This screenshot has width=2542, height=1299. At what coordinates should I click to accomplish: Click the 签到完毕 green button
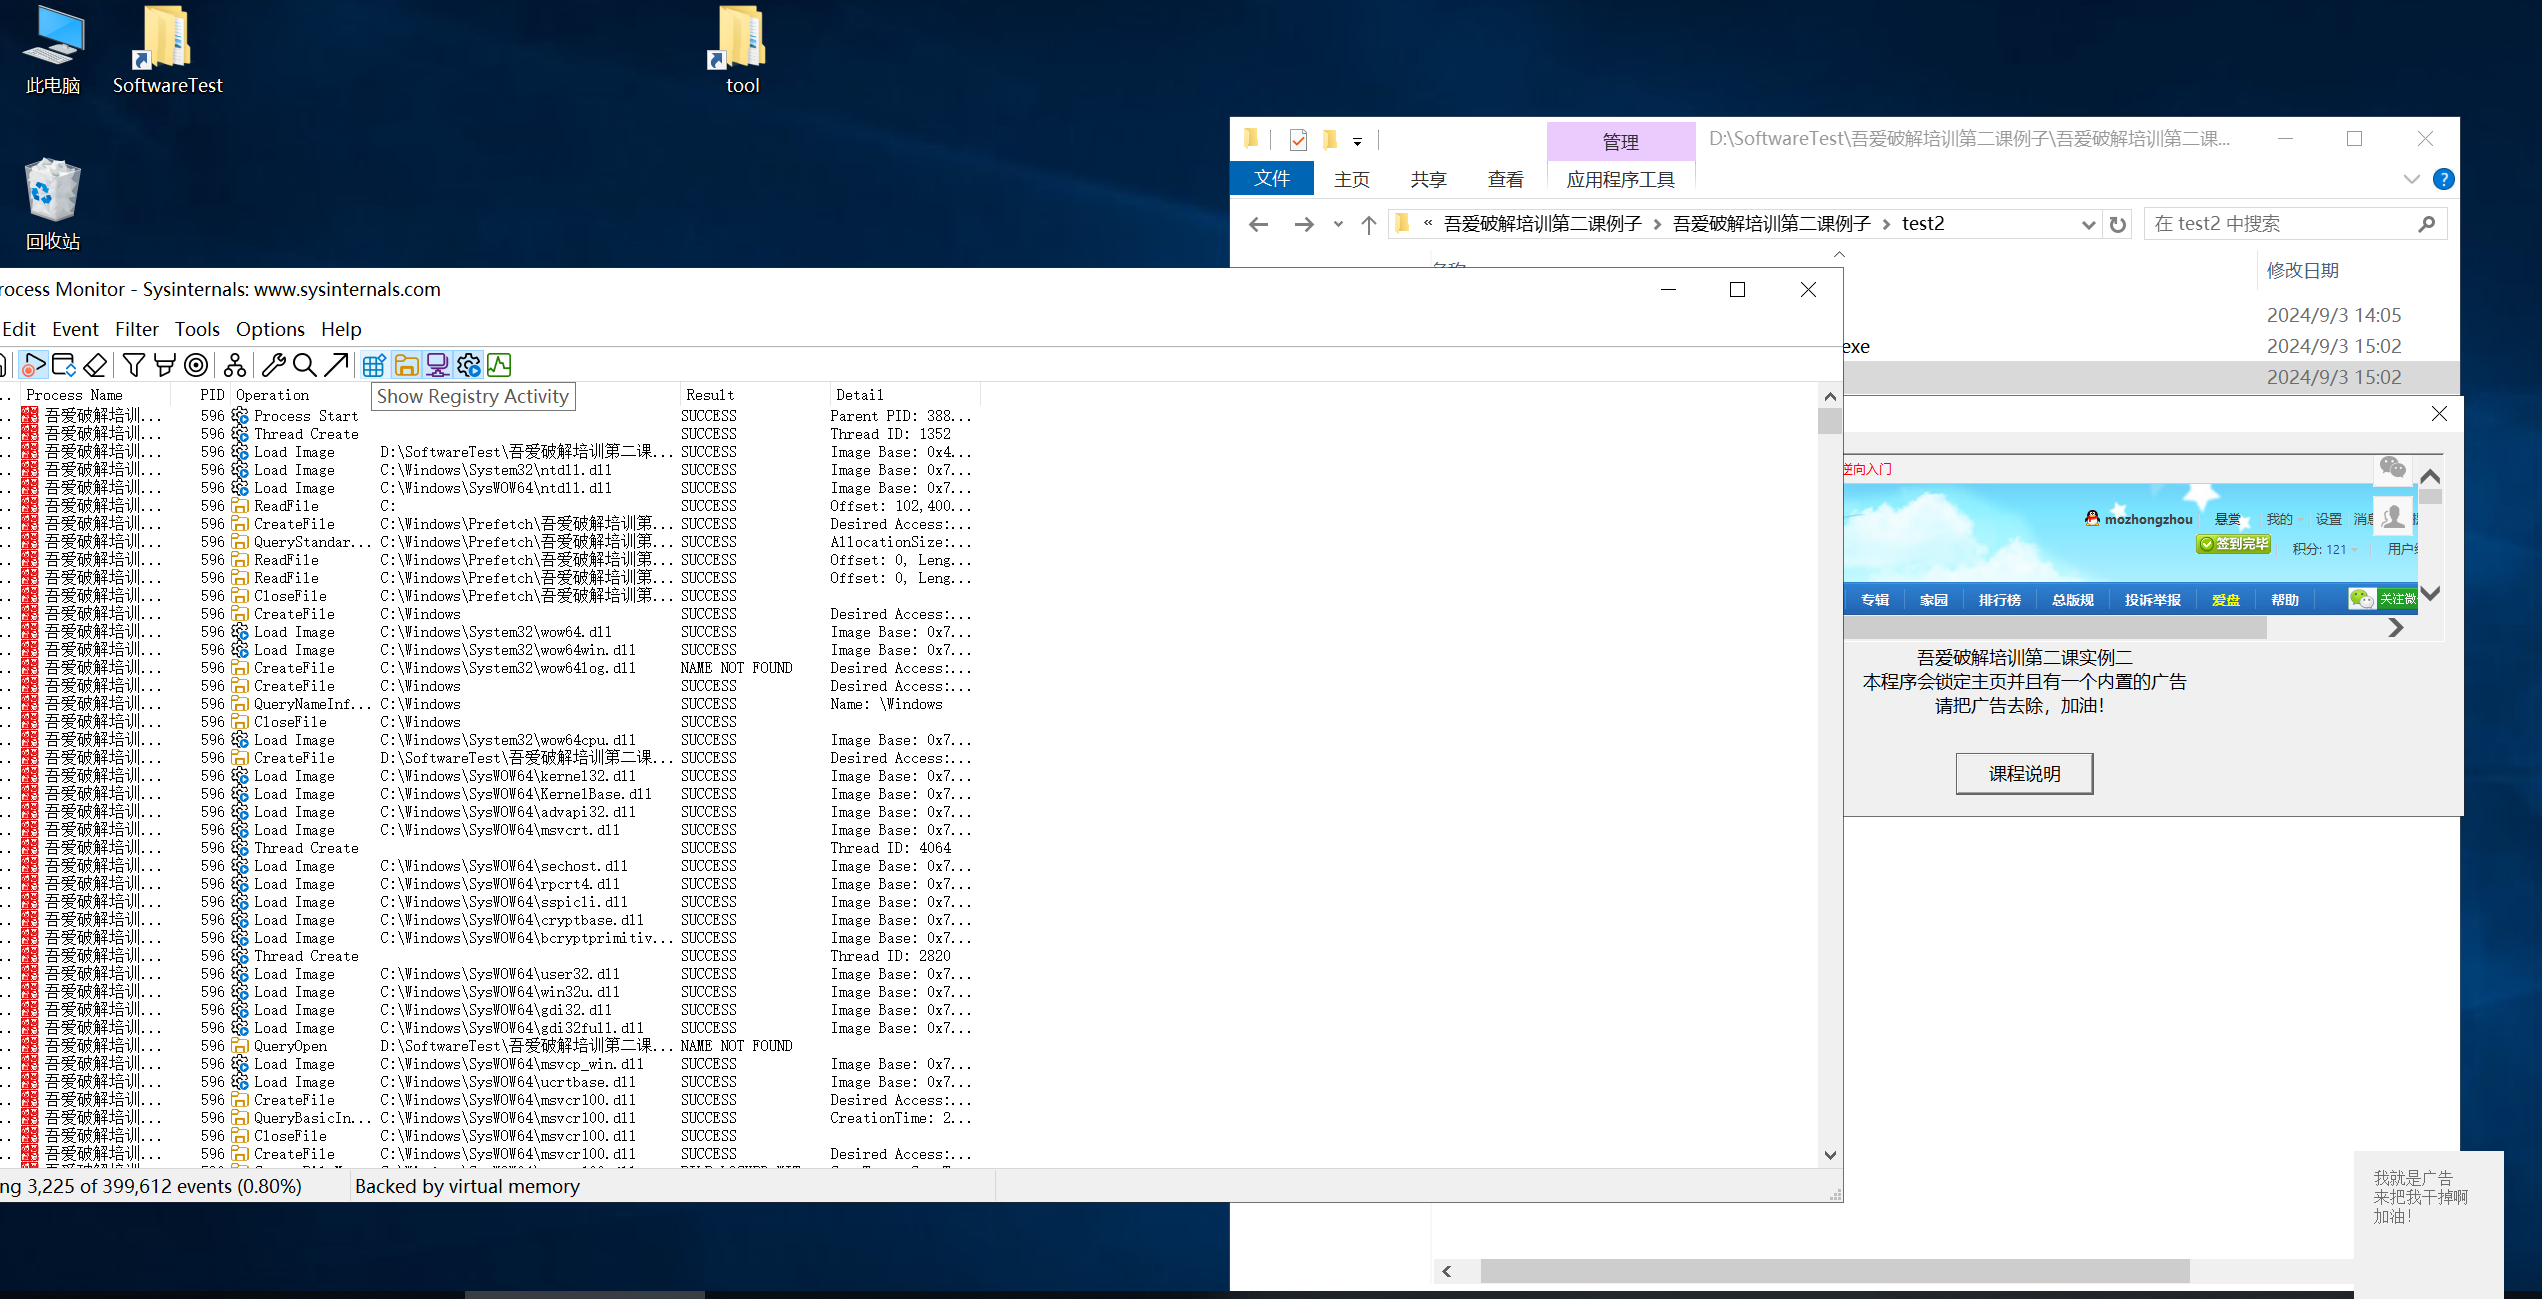tap(2233, 544)
